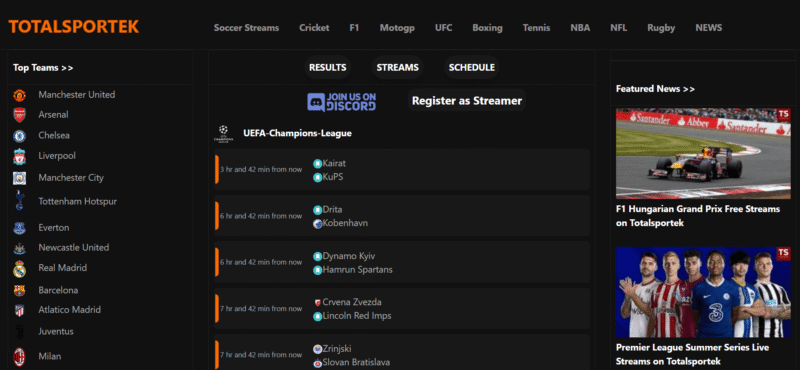Go to the UFC navigation item
The height and width of the screenshot is (370, 800).
[443, 28]
